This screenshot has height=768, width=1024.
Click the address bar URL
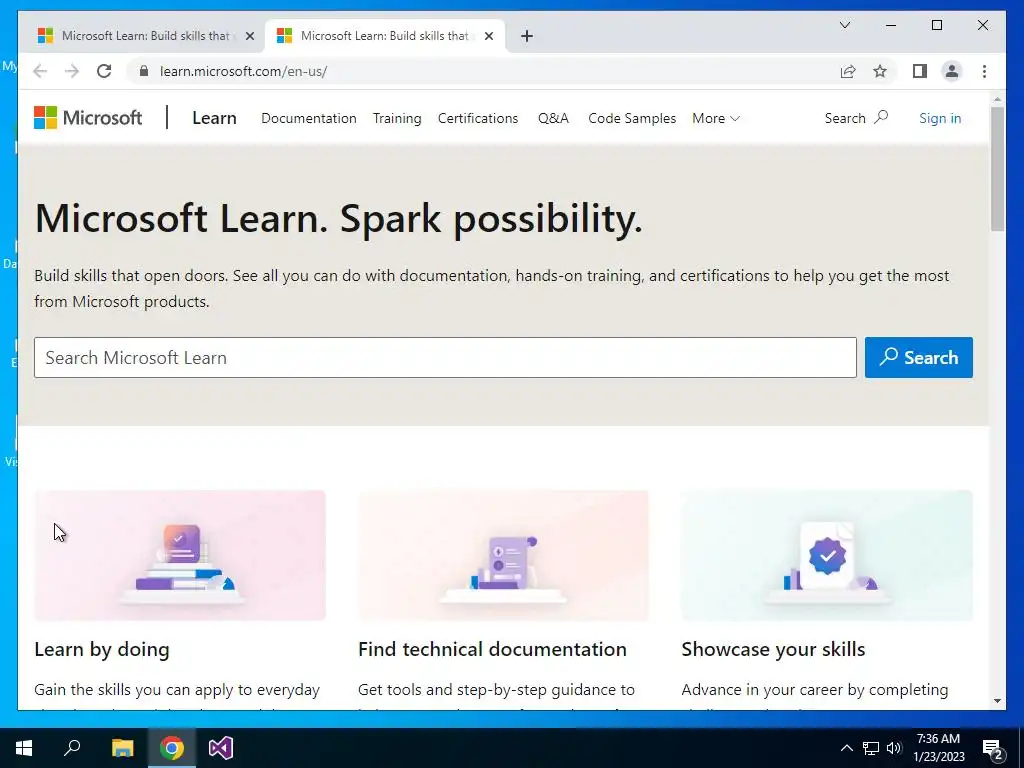[244, 71]
